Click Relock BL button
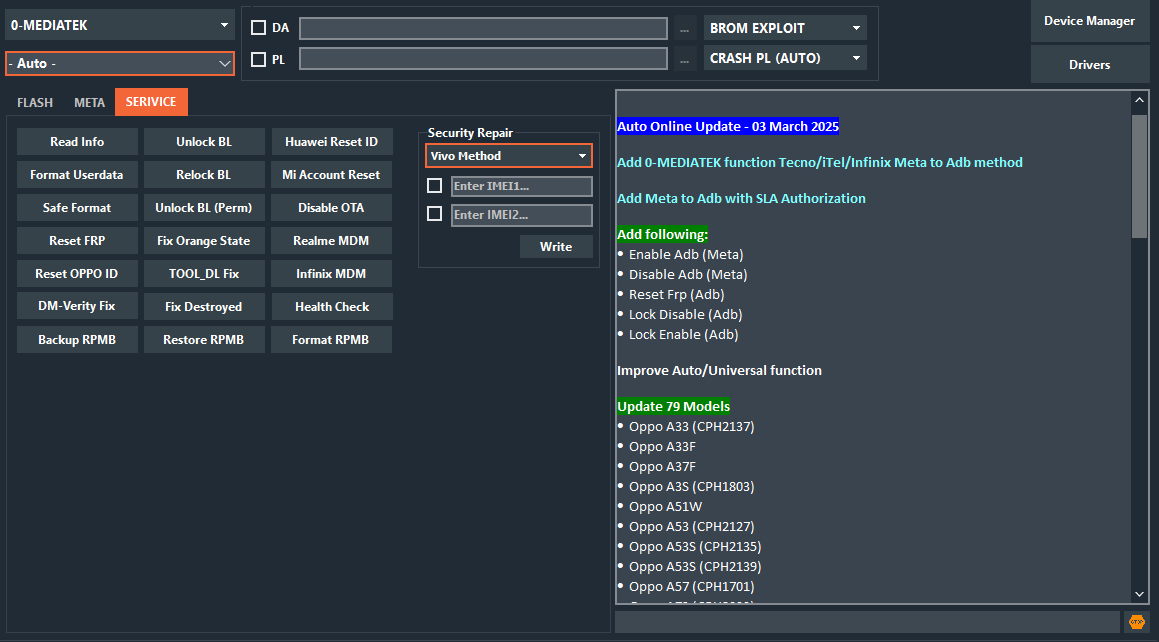This screenshot has width=1159, height=642. 204,175
